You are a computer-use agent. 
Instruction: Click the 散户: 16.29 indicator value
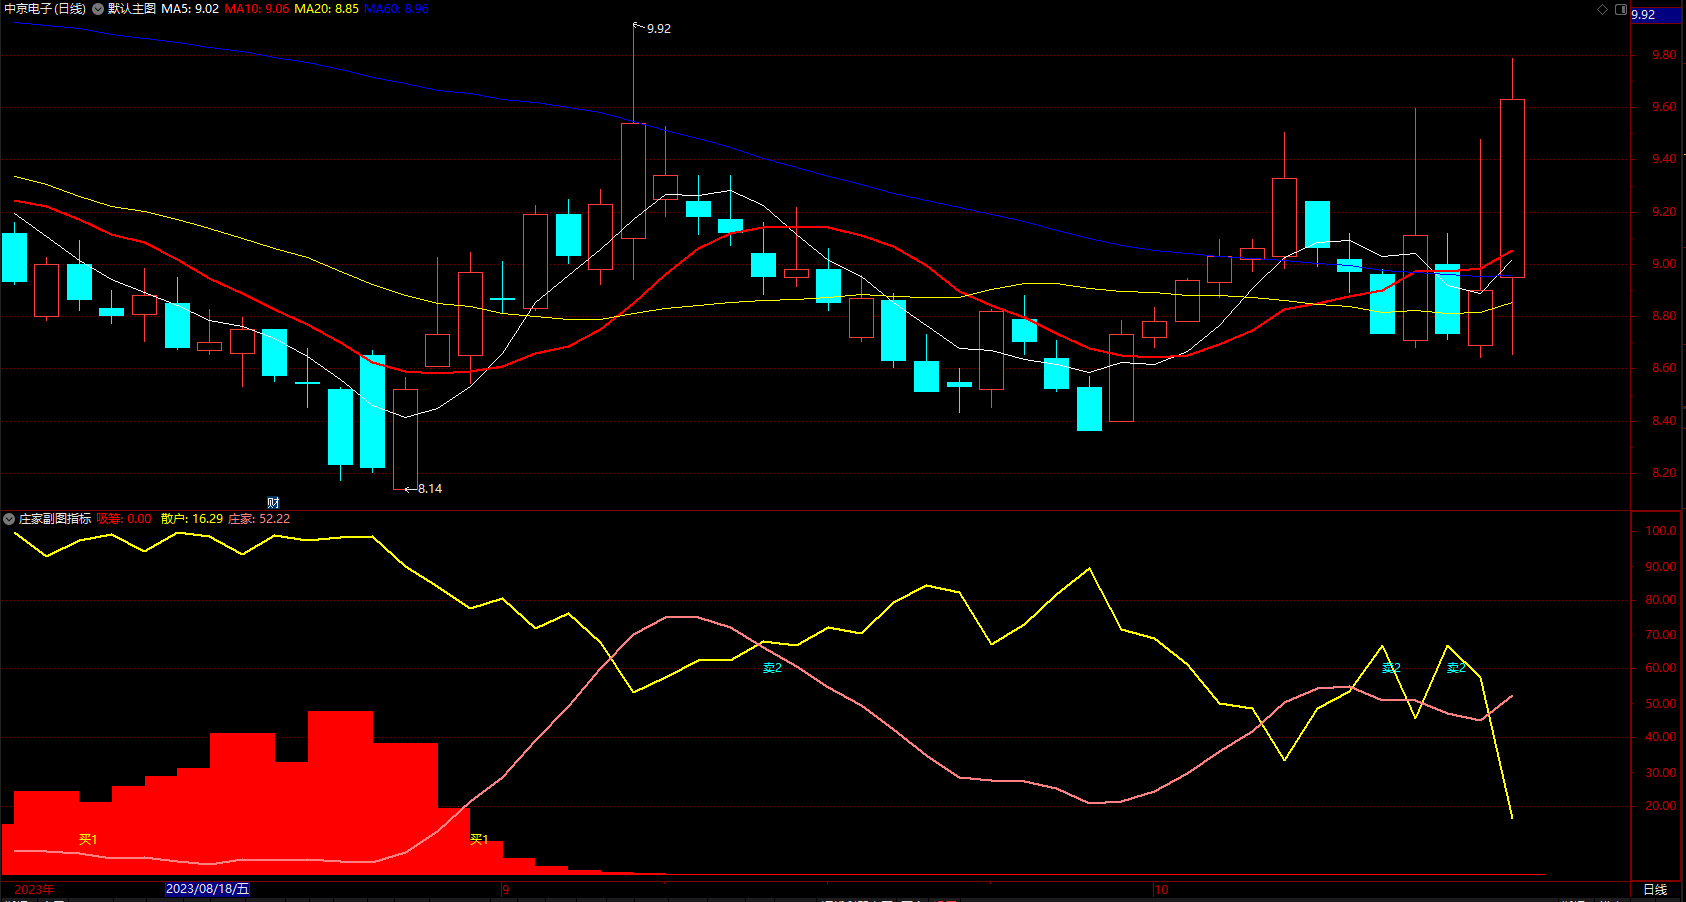192,519
